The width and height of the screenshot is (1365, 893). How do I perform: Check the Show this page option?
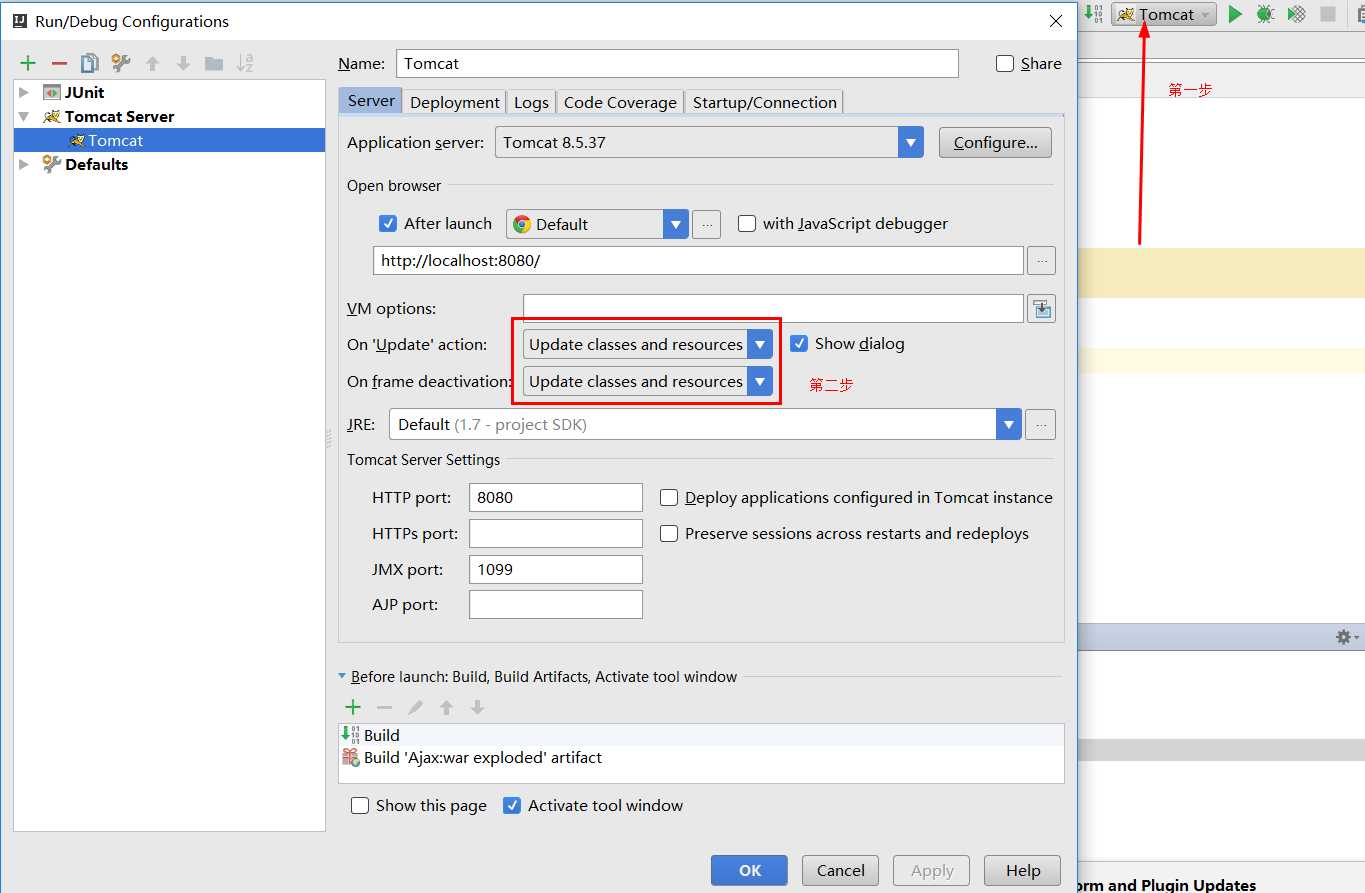[x=360, y=806]
